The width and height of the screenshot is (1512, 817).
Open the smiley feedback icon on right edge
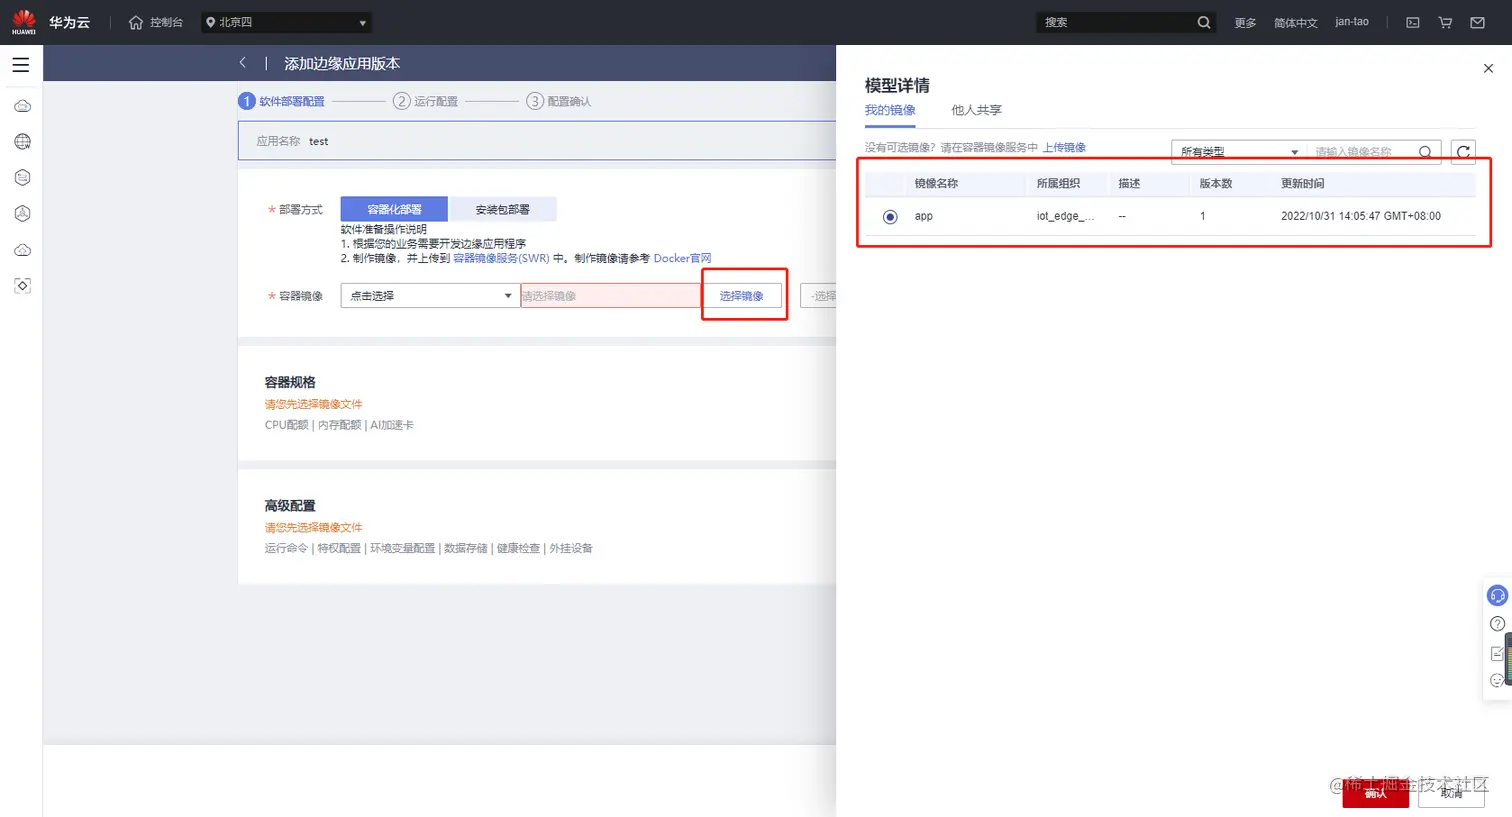(x=1497, y=680)
